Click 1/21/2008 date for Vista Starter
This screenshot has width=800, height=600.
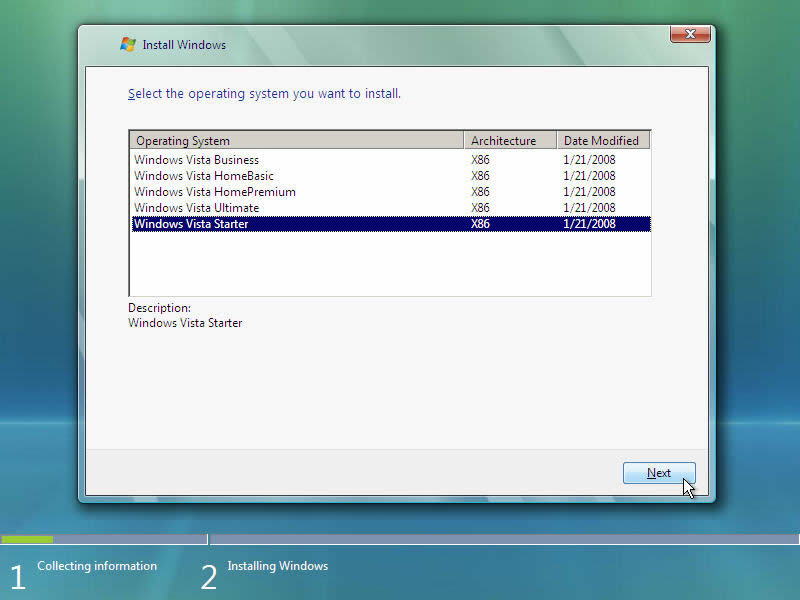[589, 223]
